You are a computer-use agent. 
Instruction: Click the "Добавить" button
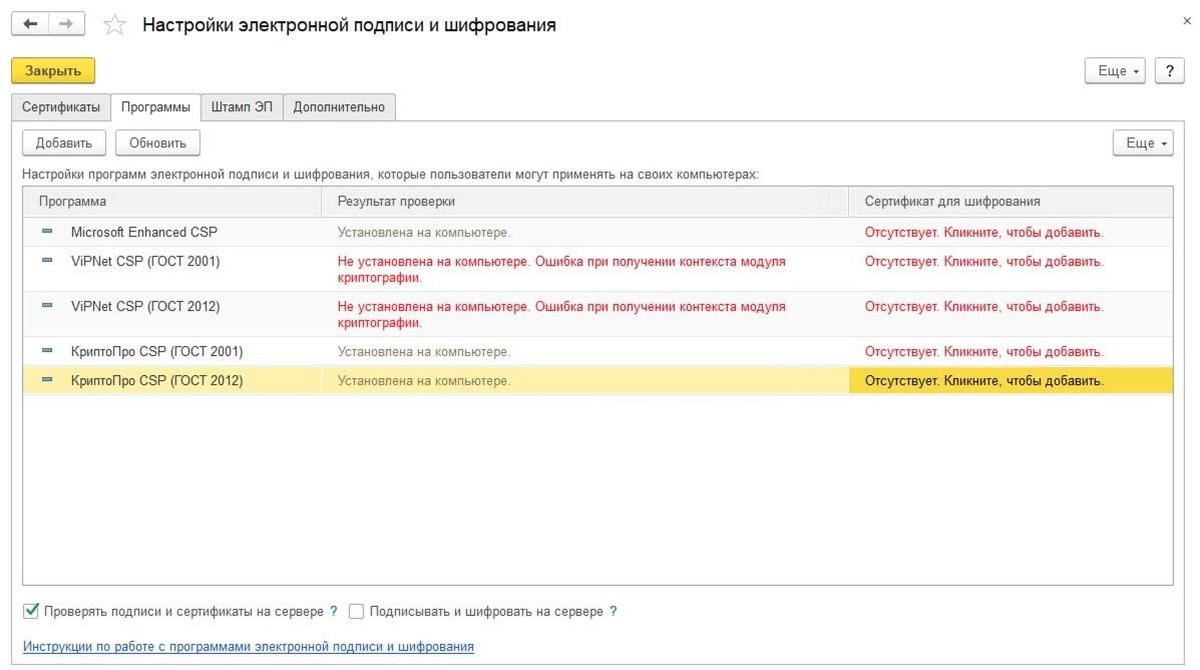click(64, 143)
